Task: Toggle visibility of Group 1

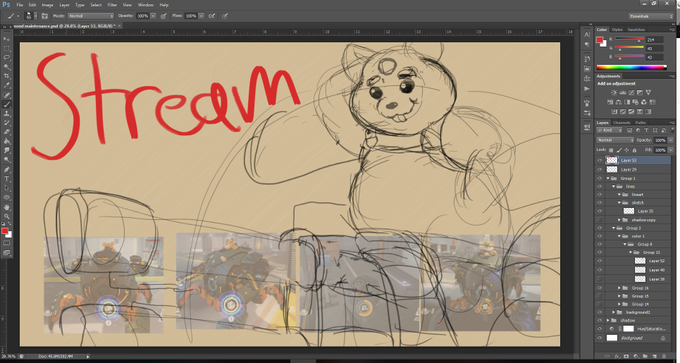Action: coord(600,178)
